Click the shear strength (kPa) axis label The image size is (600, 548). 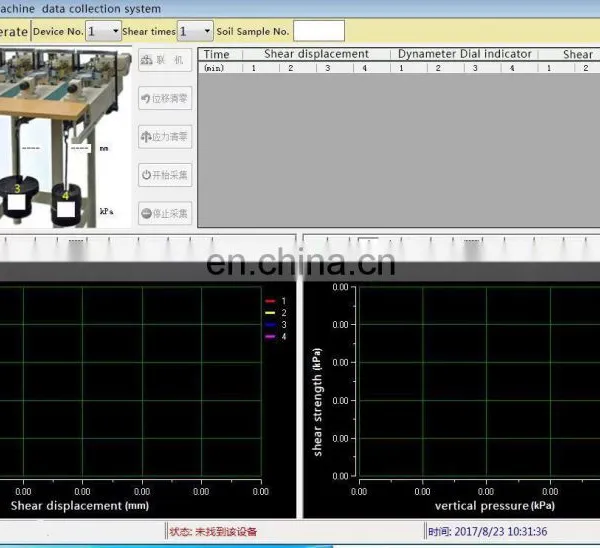[x=318, y=402]
